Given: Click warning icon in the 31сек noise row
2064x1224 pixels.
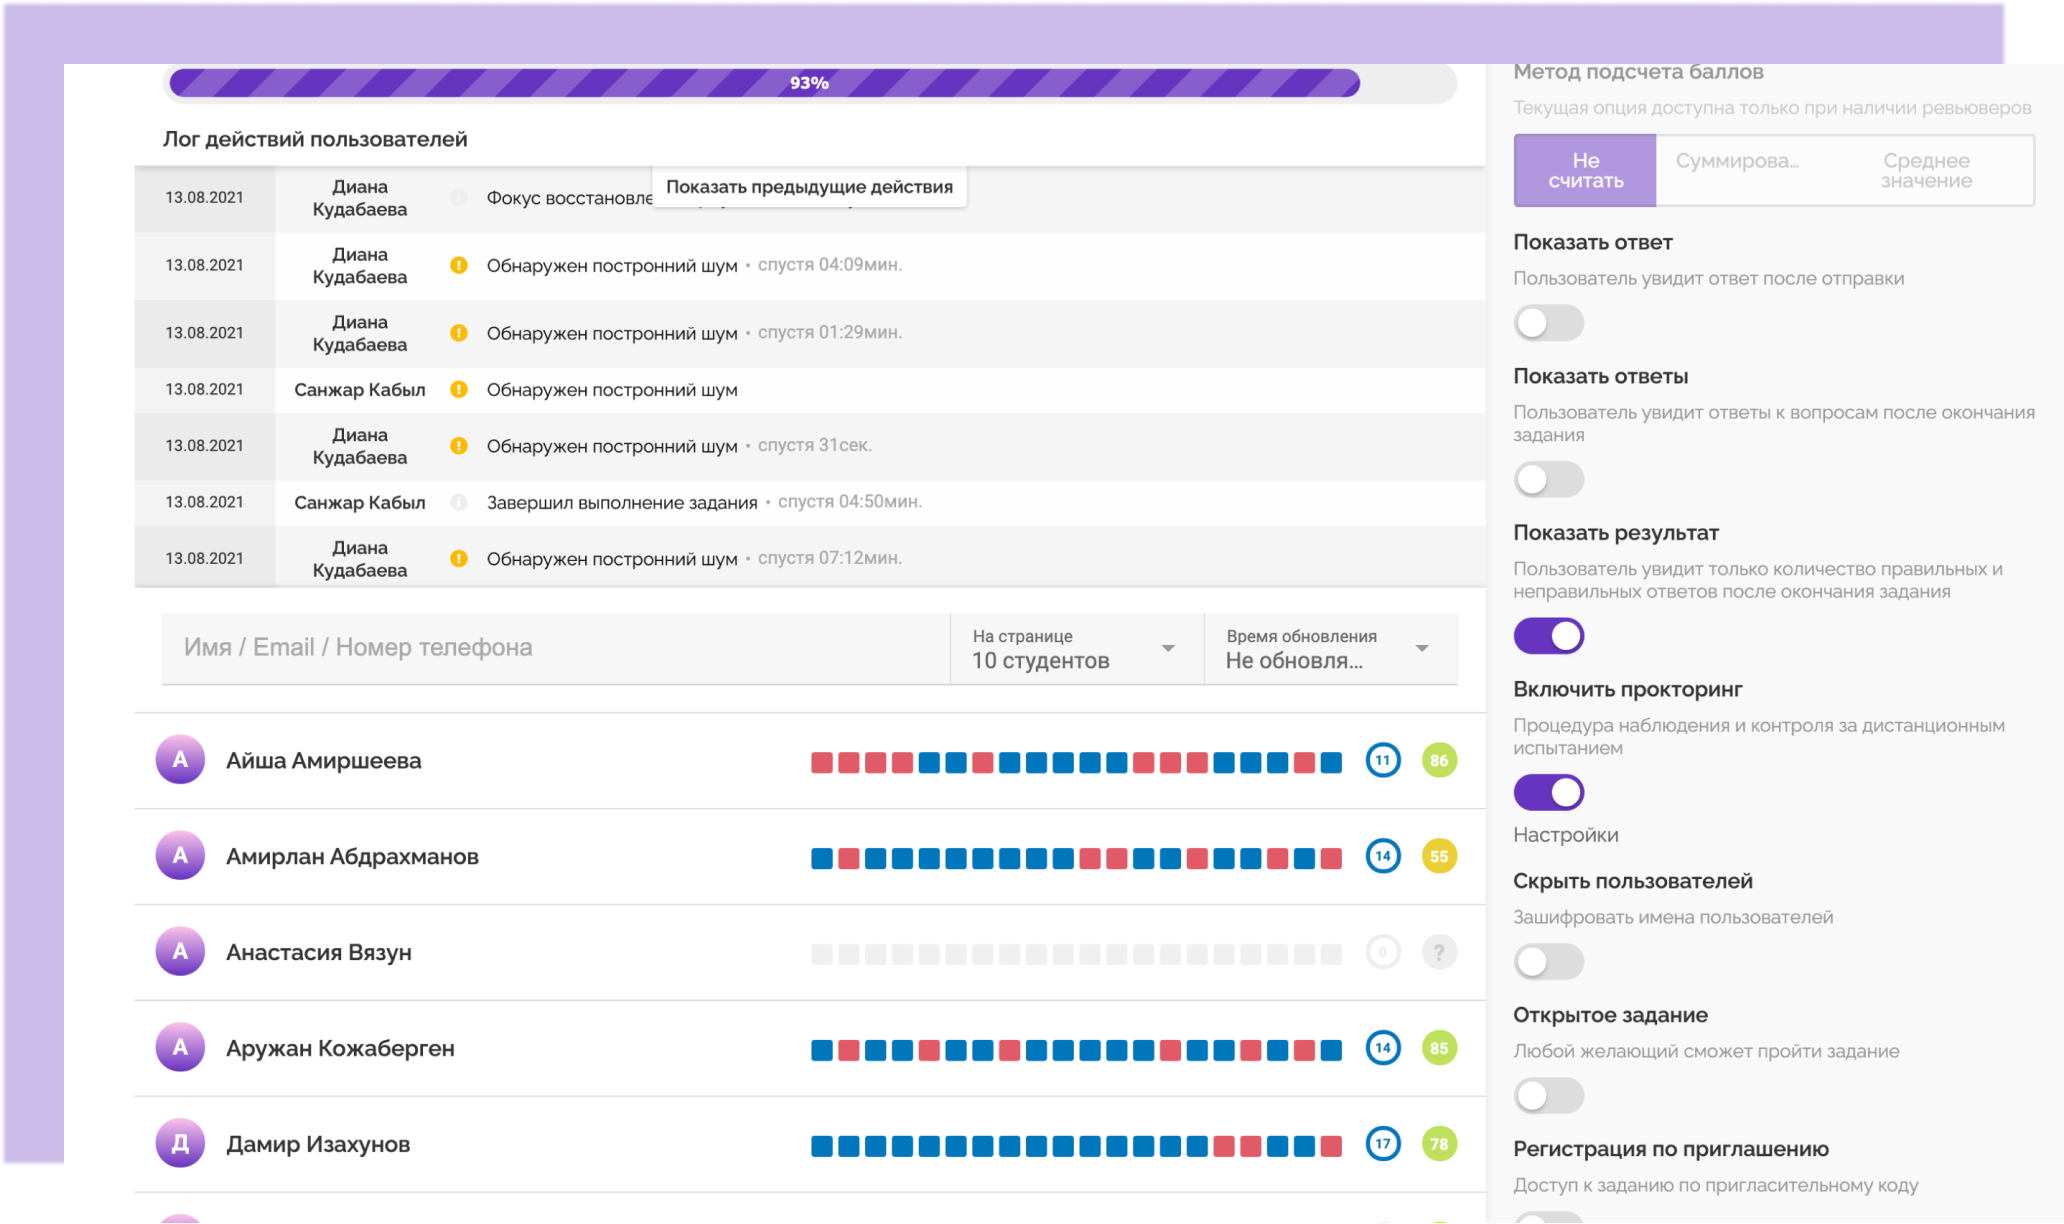Looking at the screenshot, I should point(459,446).
